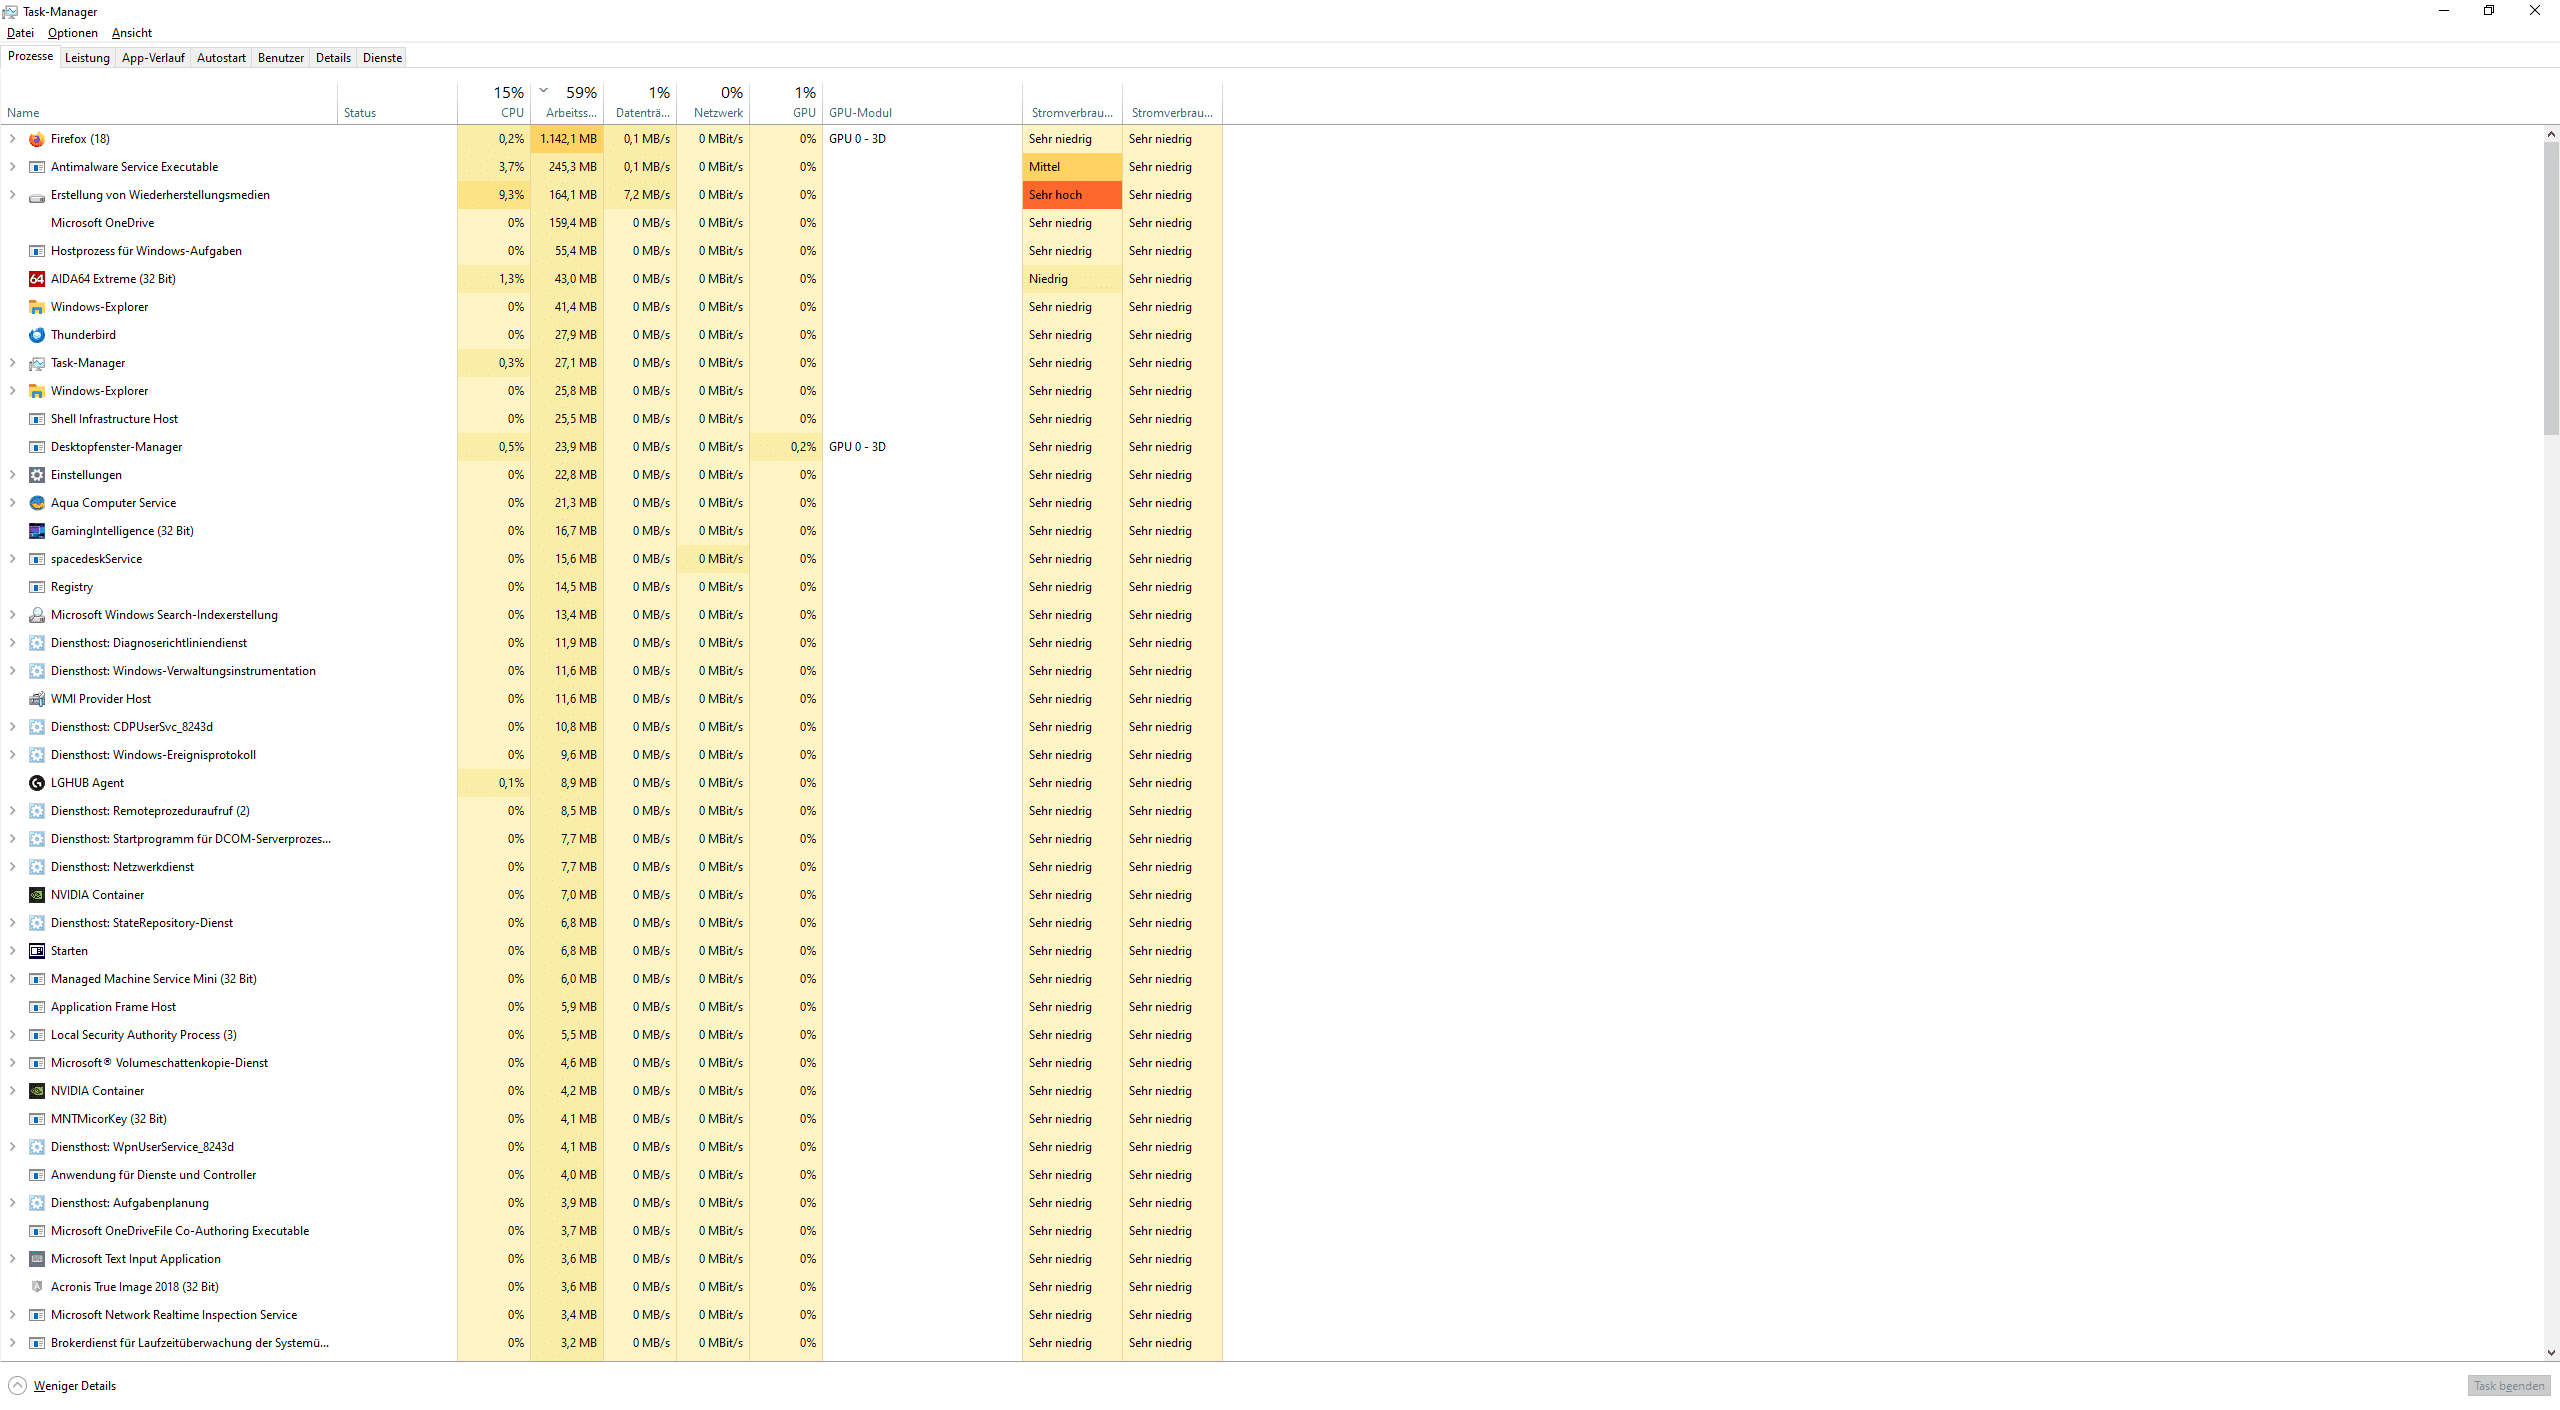Click the Microsoft Windows Search-Indexerstellung icon
This screenshot has height=1410, width=2560.
(37, 615)
